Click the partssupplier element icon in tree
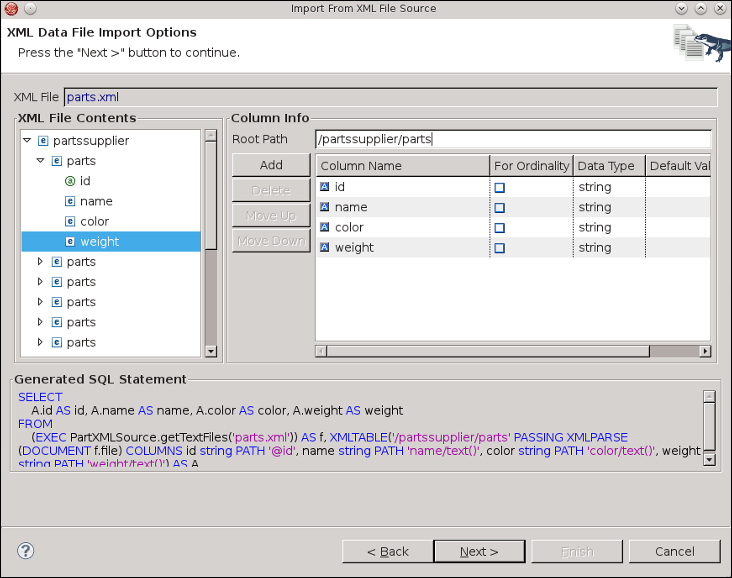Image resolution: width=732 pixels, height=578 pixels. [42, 141]
